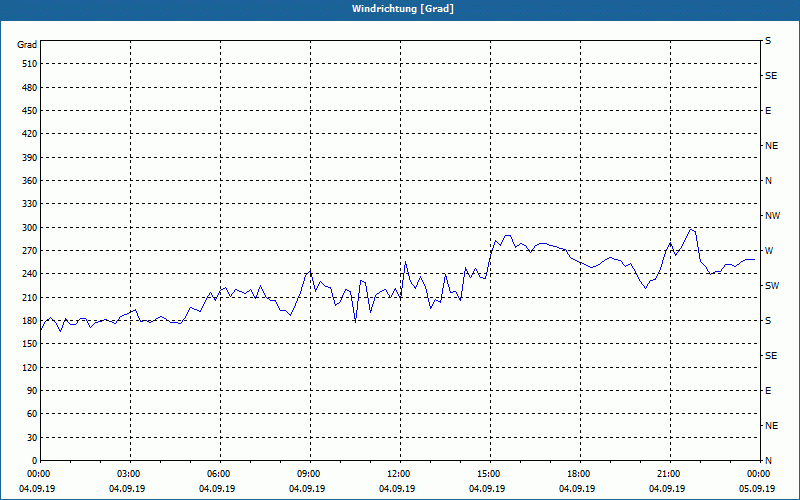Select the NW compass direction label
Viewport: 800px width, 500px height.
click(772, 216)
